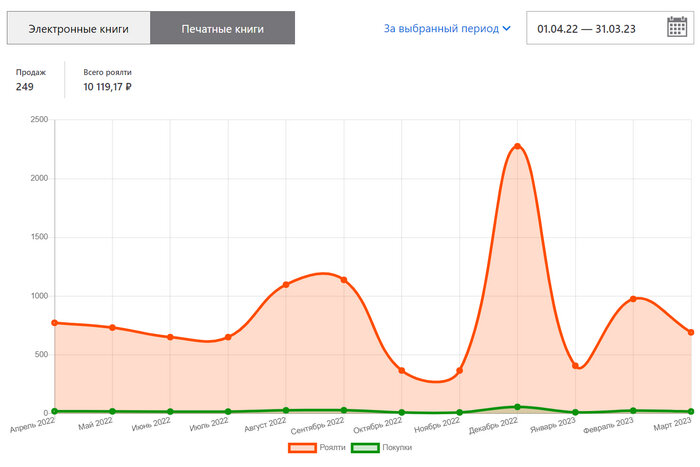Select the Январь 2023 royalty data point

coord(575,366)
